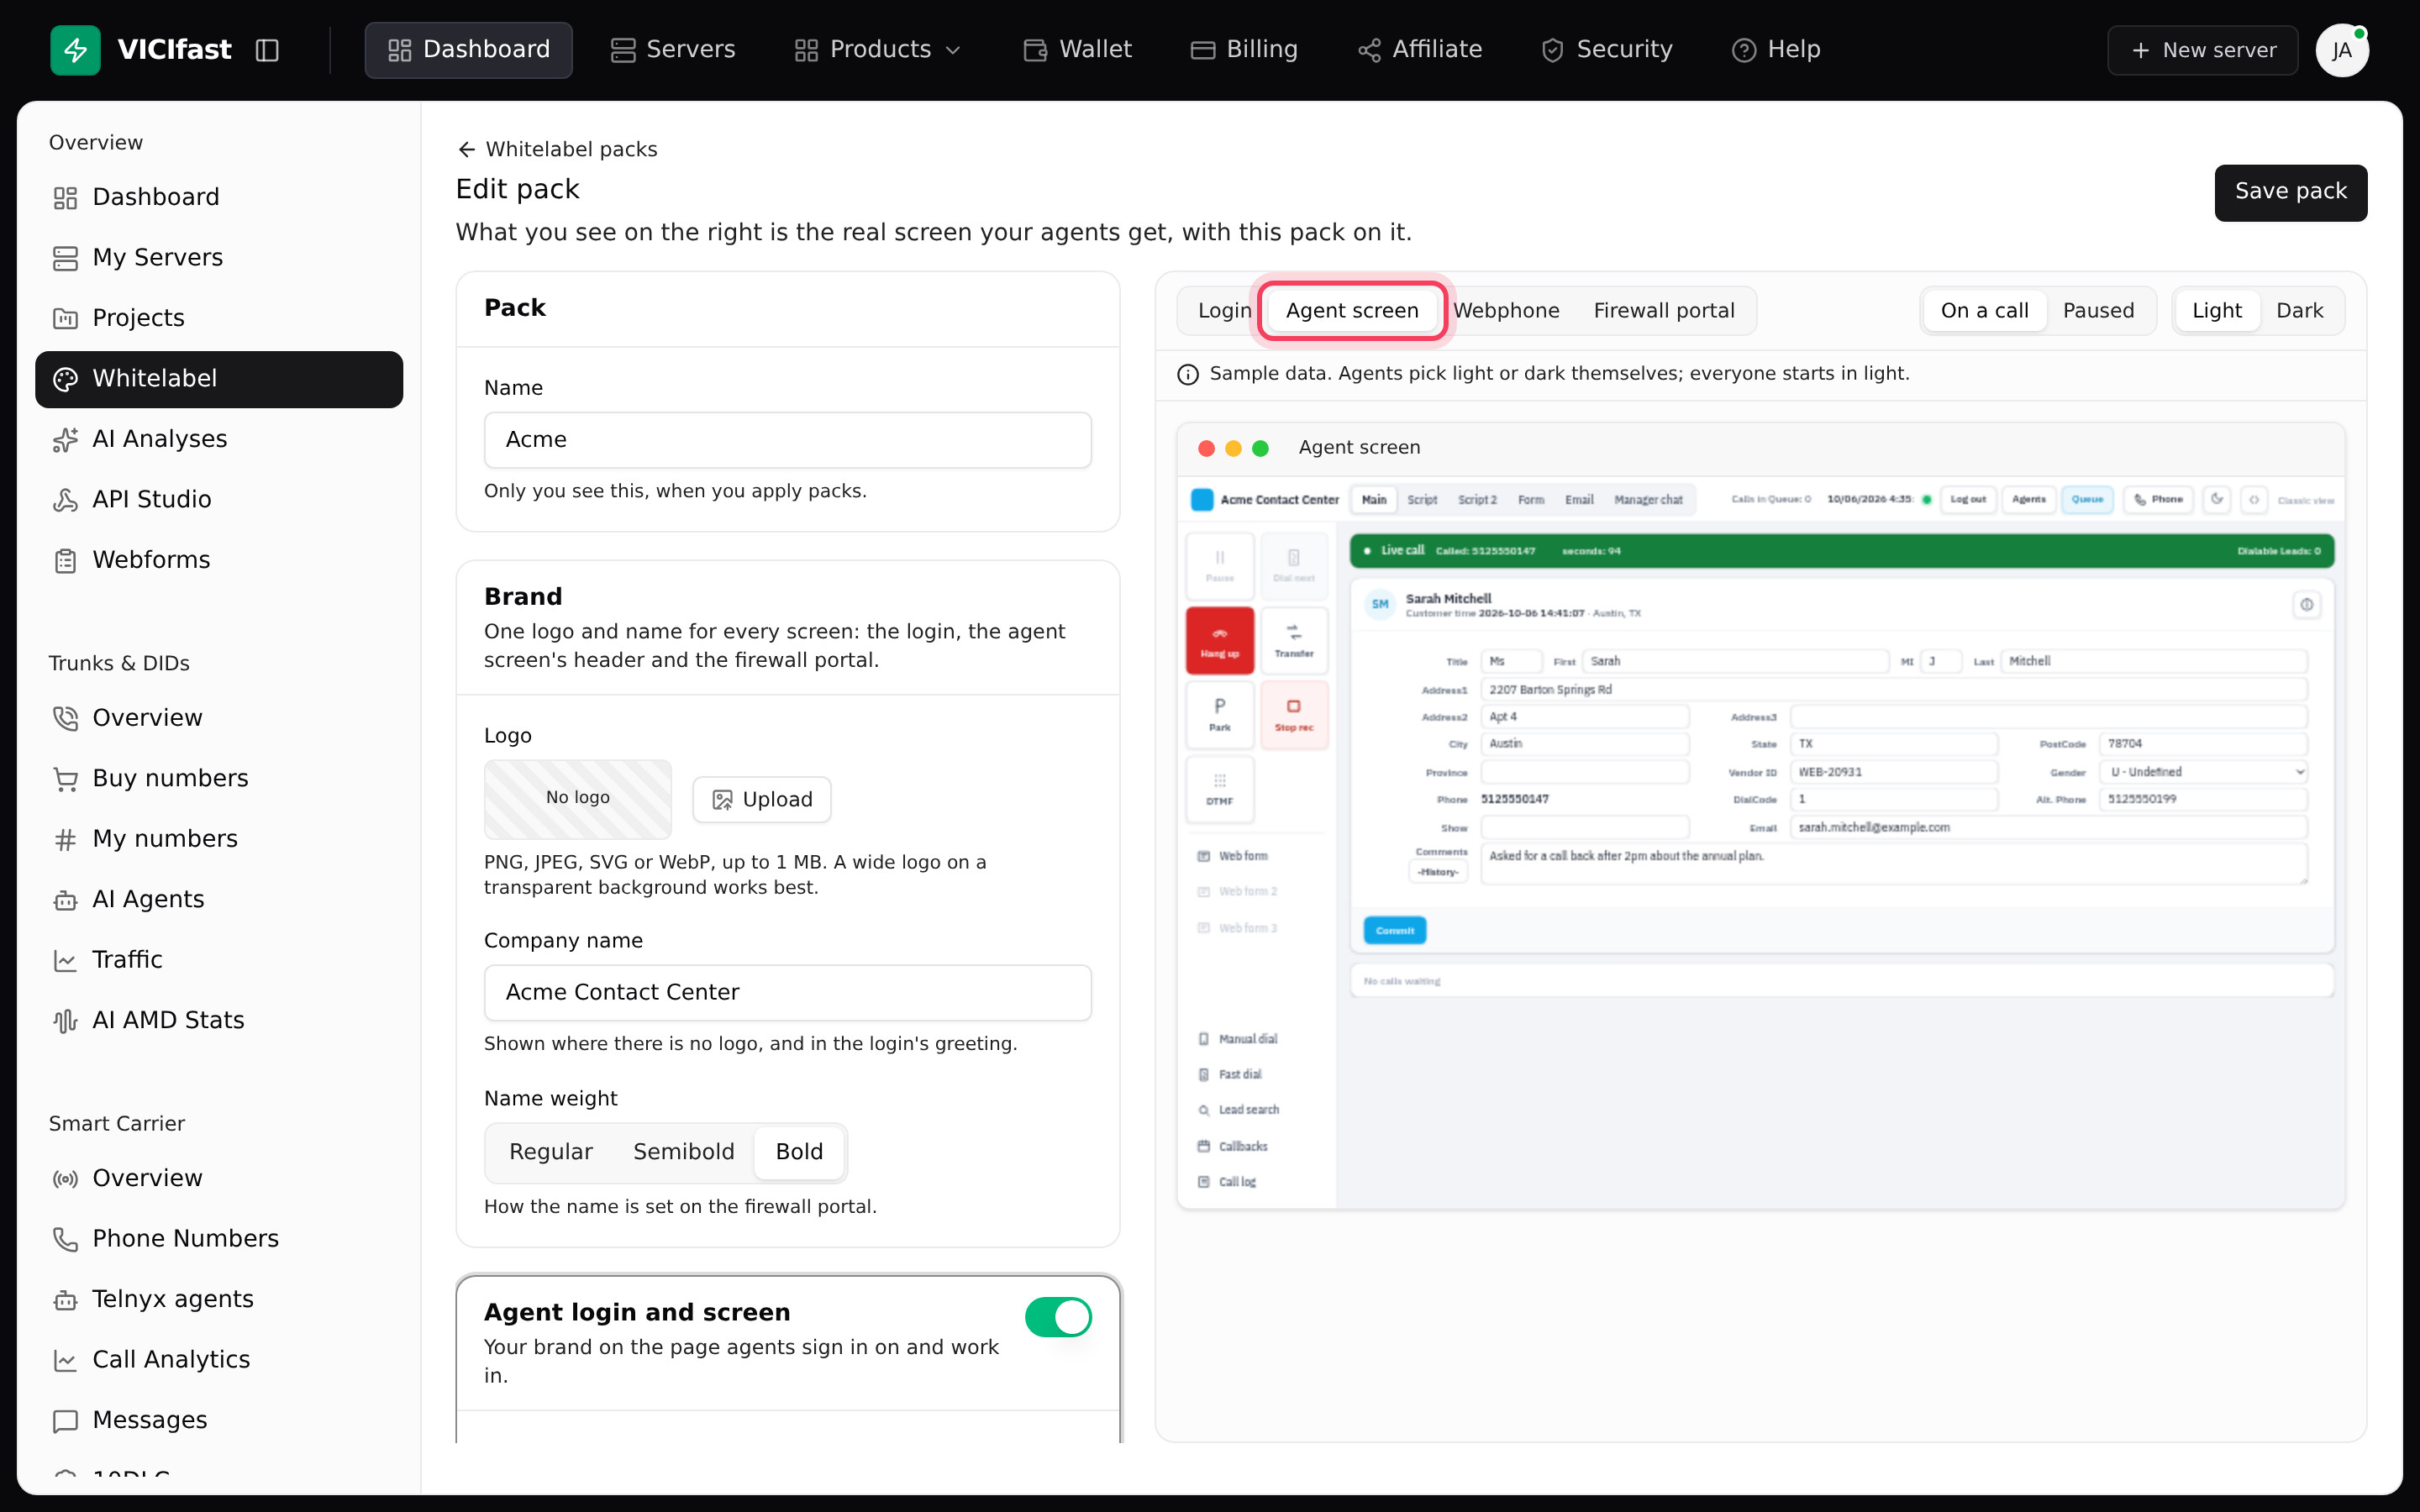Viewport: 2420px width, 1512px height.
Task: Open Help in the top navigation
Action: (x=1776, y=50)
